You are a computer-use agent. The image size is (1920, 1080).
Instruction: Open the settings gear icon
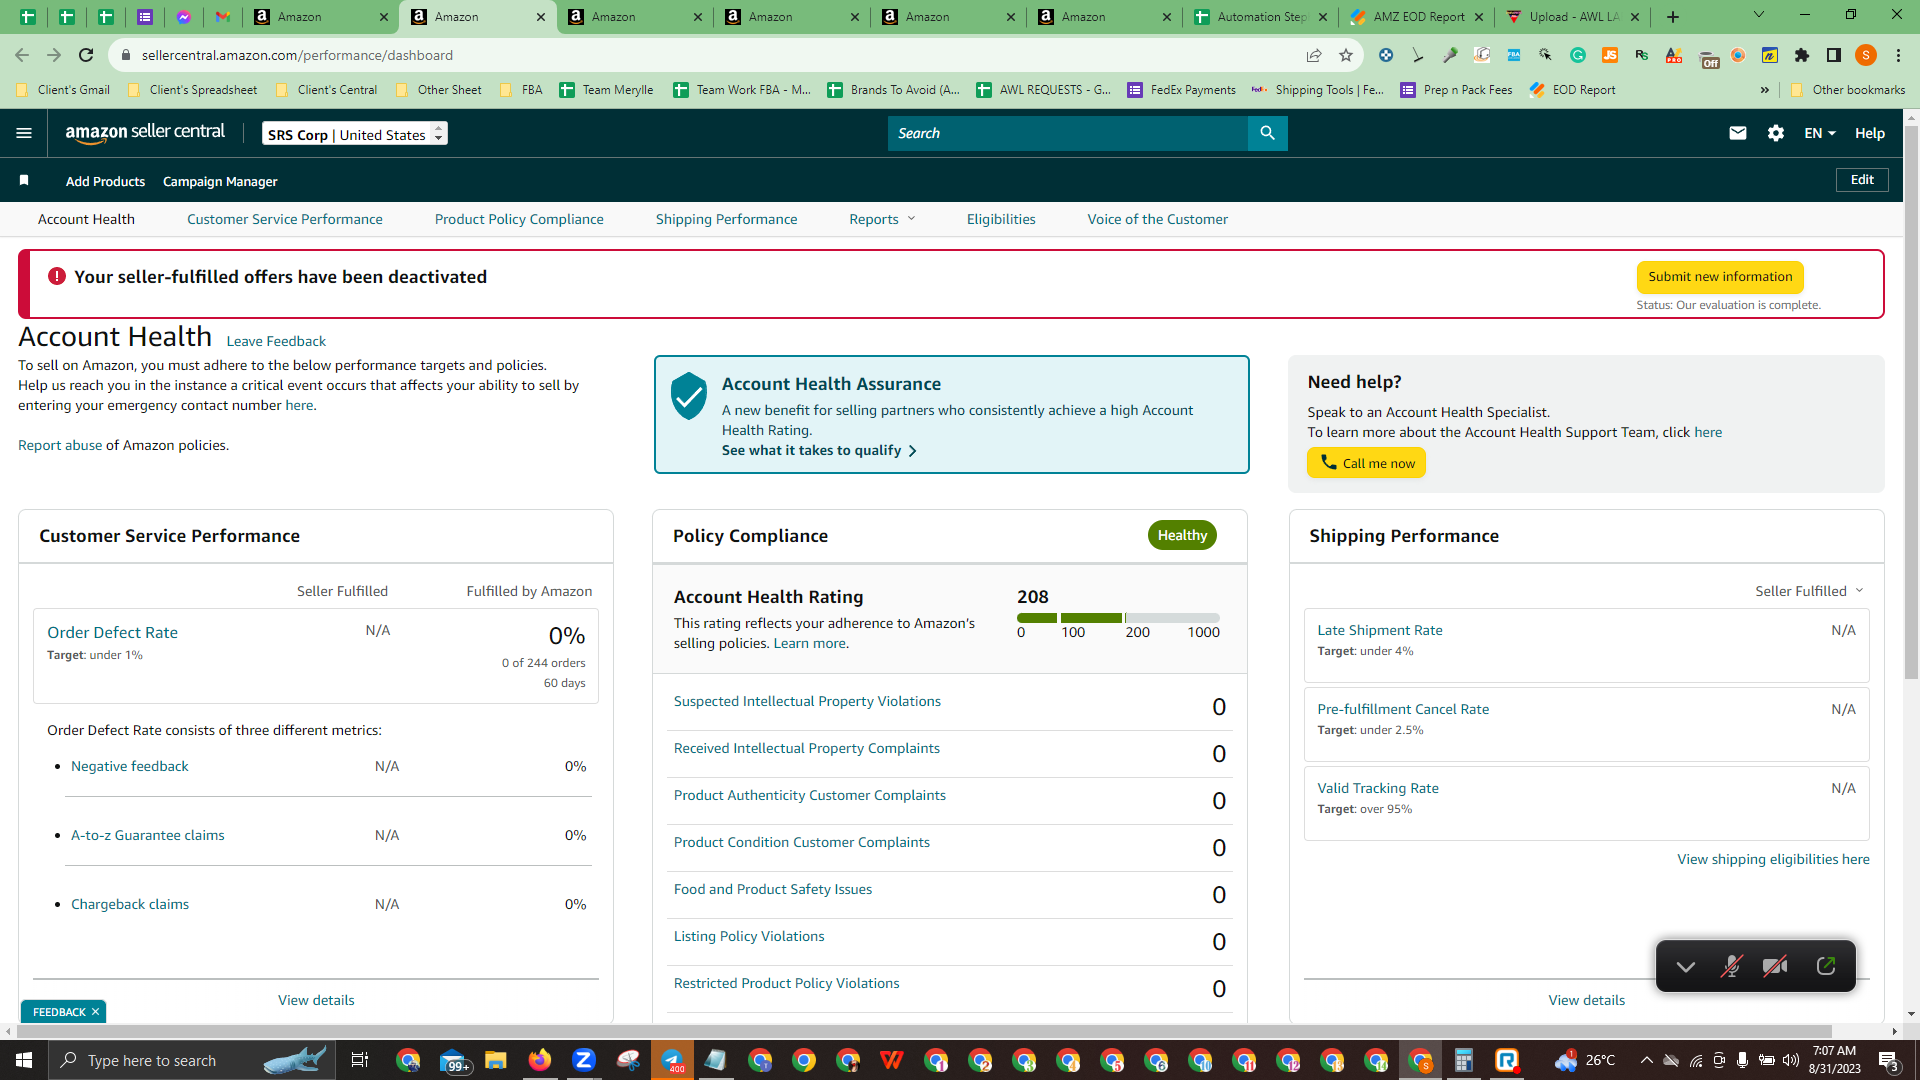coord(1776,133)
